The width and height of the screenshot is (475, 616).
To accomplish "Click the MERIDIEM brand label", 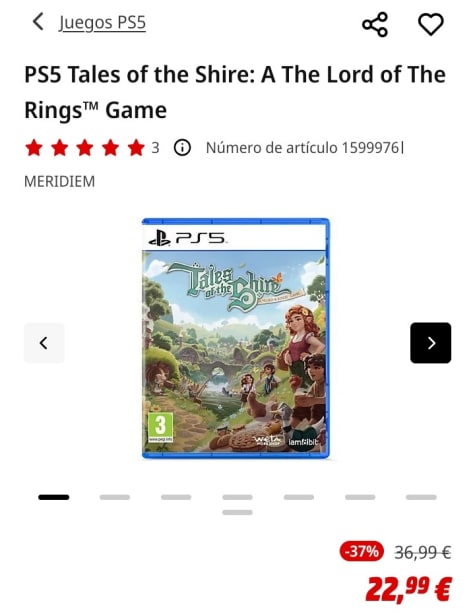I will coord(60,182).
